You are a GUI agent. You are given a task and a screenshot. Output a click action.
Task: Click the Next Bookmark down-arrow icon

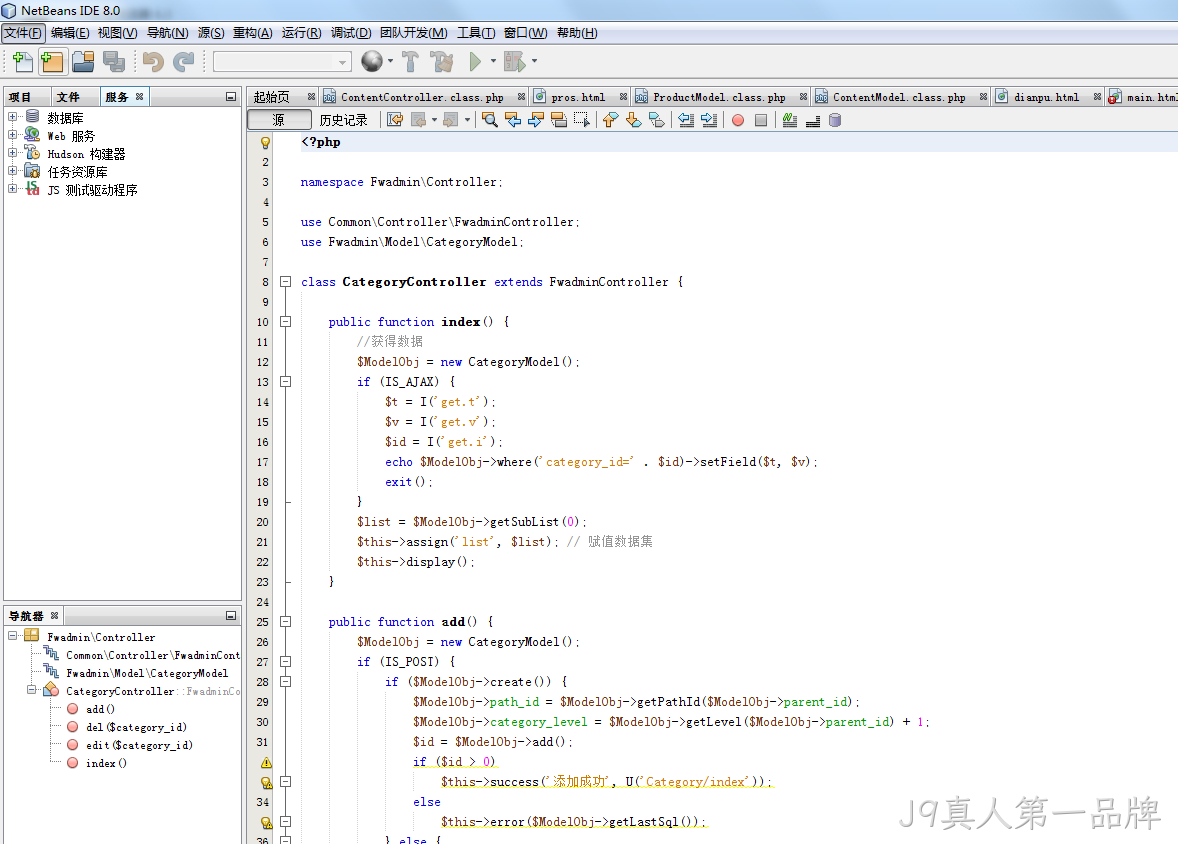click(x=633, y=119)
